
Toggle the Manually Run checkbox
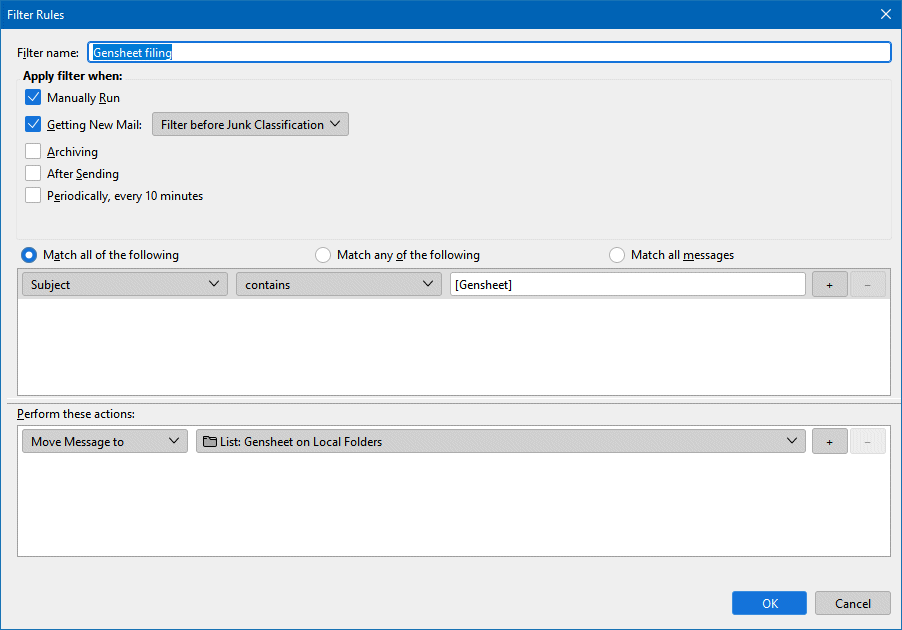point(33,97)
